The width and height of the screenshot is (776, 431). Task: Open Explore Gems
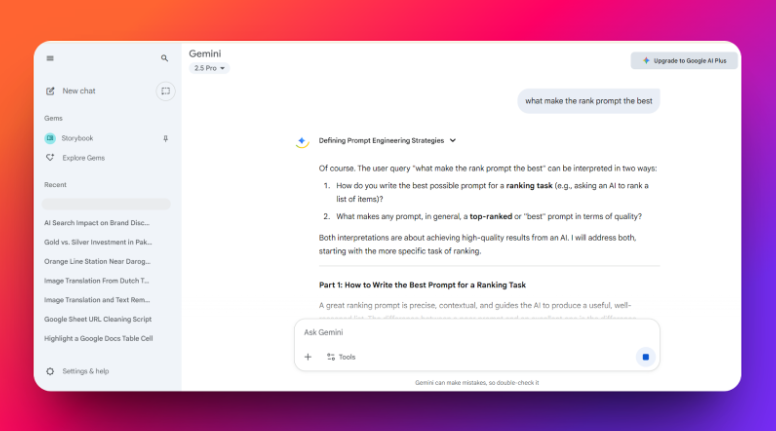82,158
